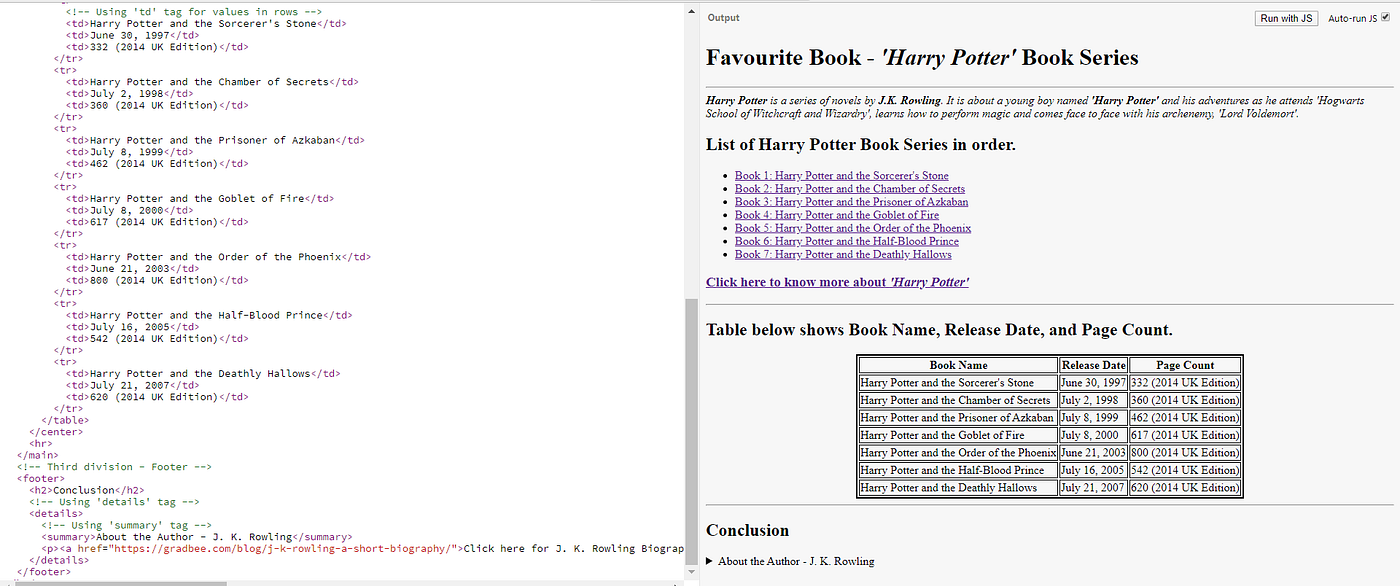Image resolution: width=1400 pixels, height=586 pixels.
Task: Open "Book 6: Harry Potter and the Half-Blood Prince"
Action: click(x=847, y=241)
